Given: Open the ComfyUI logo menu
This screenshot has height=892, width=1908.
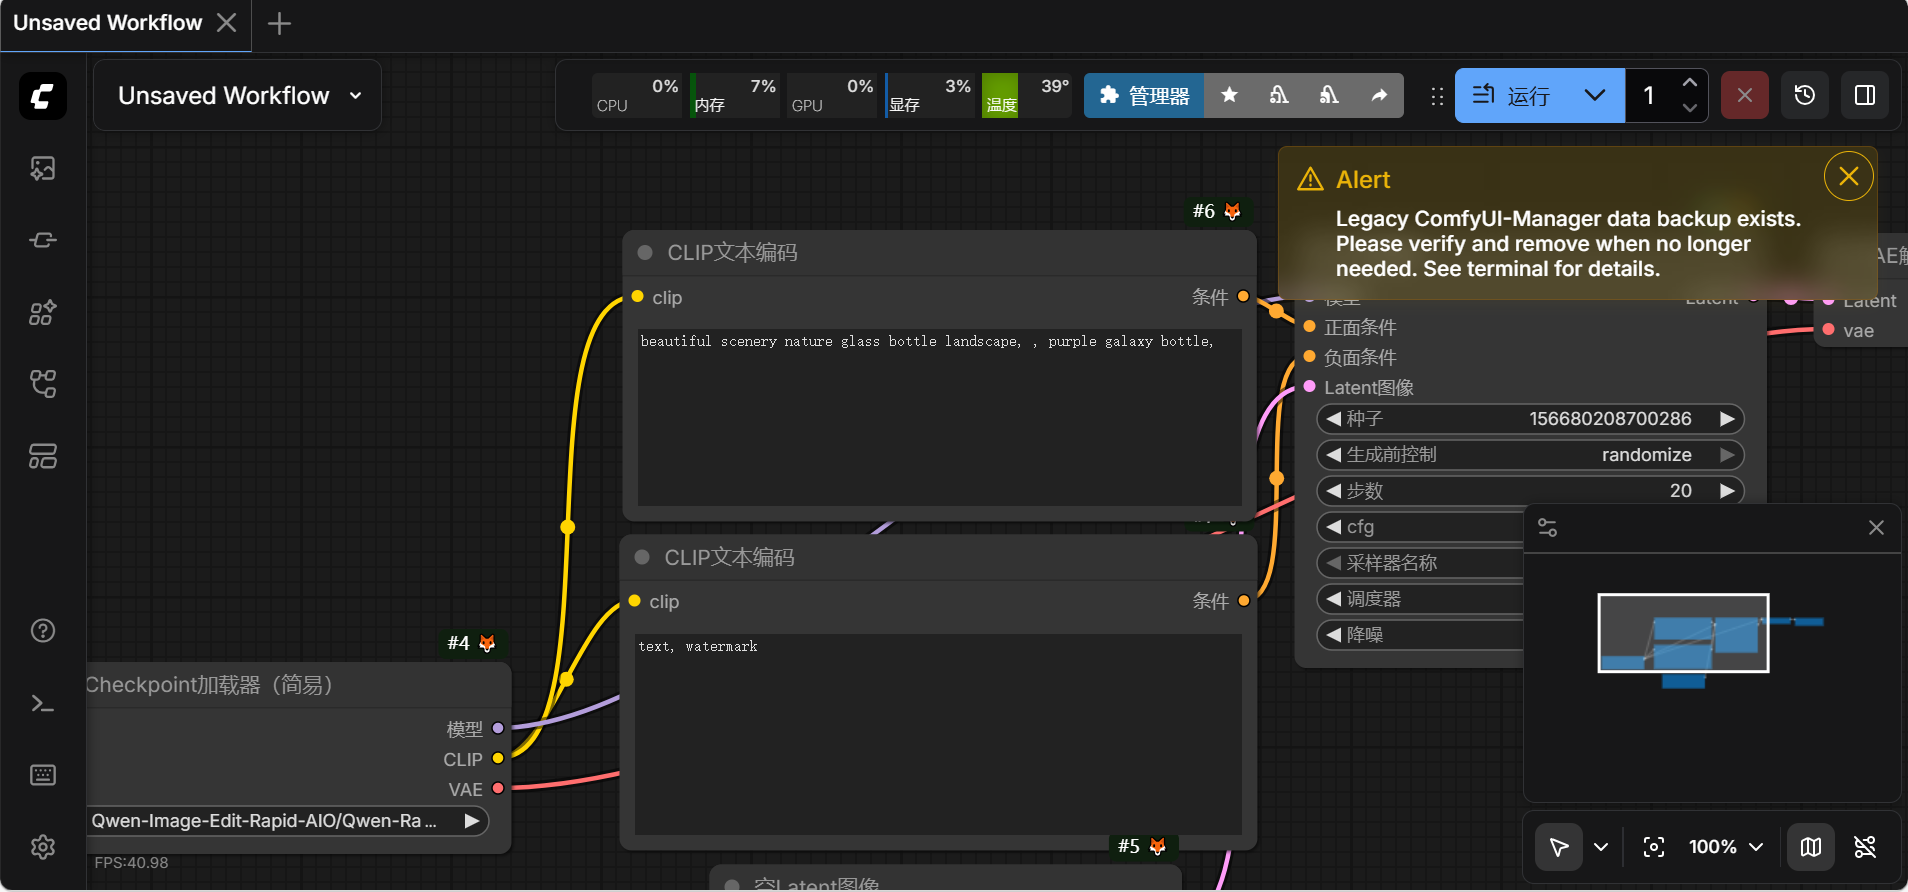Looking at the screenshot, I should click(x=43, y=96).
